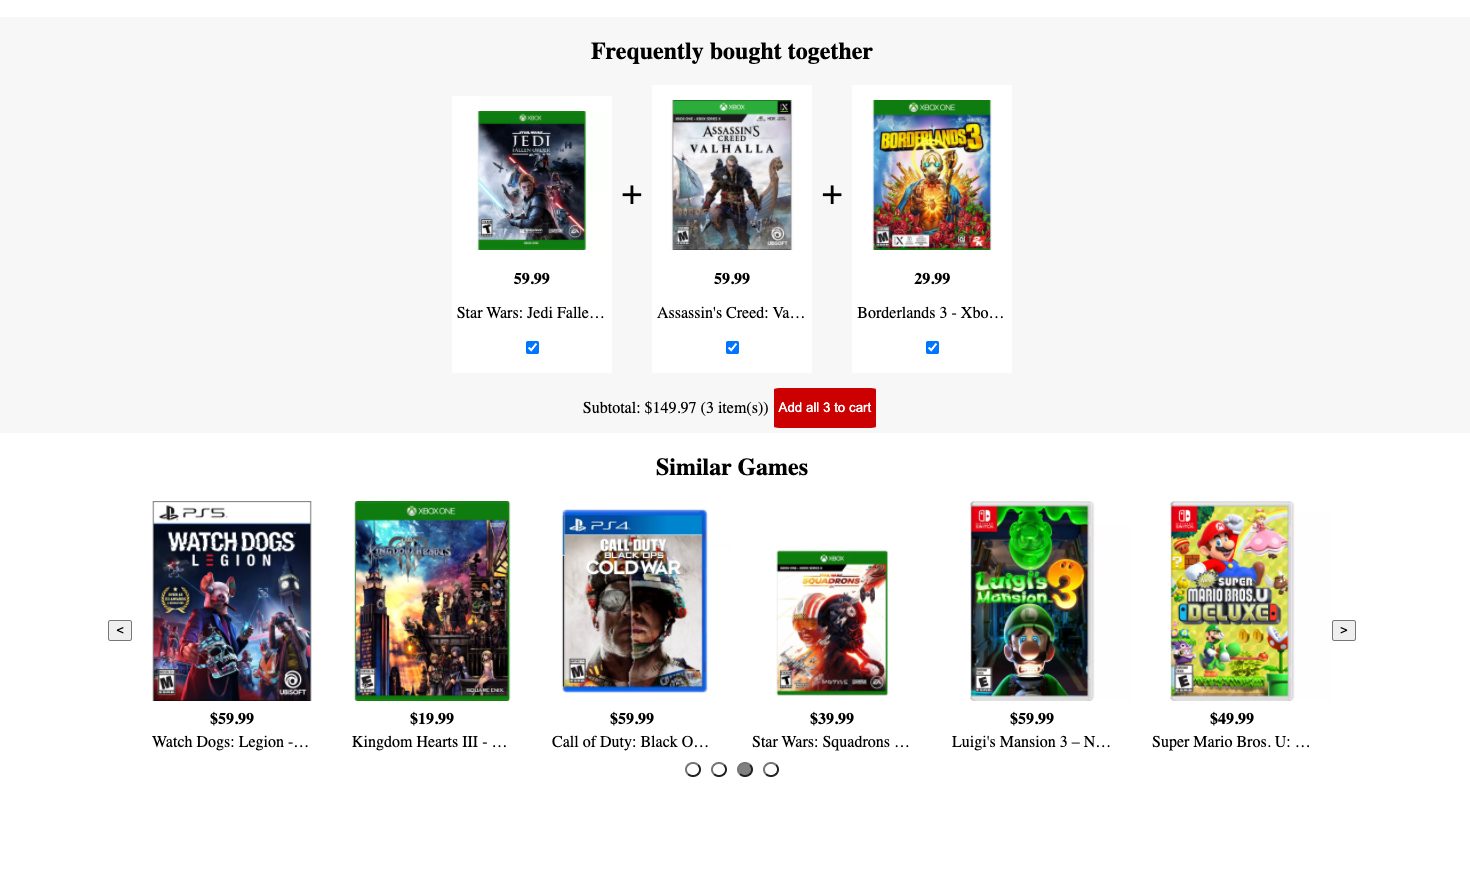Click the Borderlands 3 game cover
This screenshot has height=871, width=1470.
point(932,175)
